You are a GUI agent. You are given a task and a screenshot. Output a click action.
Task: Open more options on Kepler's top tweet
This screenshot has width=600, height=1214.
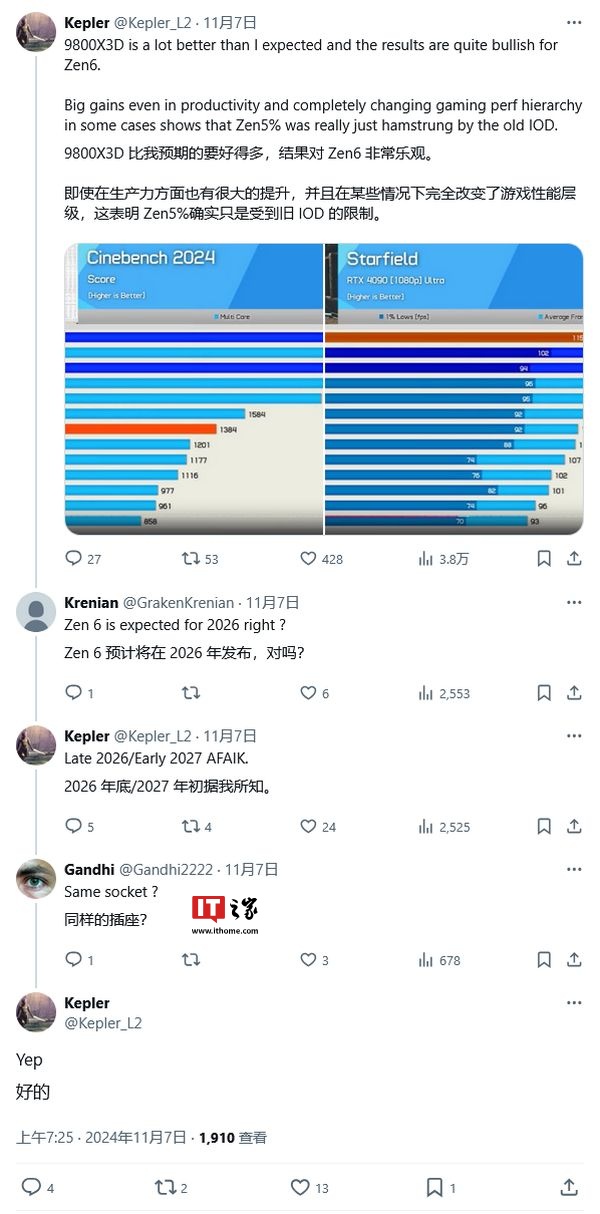(574, 21)
